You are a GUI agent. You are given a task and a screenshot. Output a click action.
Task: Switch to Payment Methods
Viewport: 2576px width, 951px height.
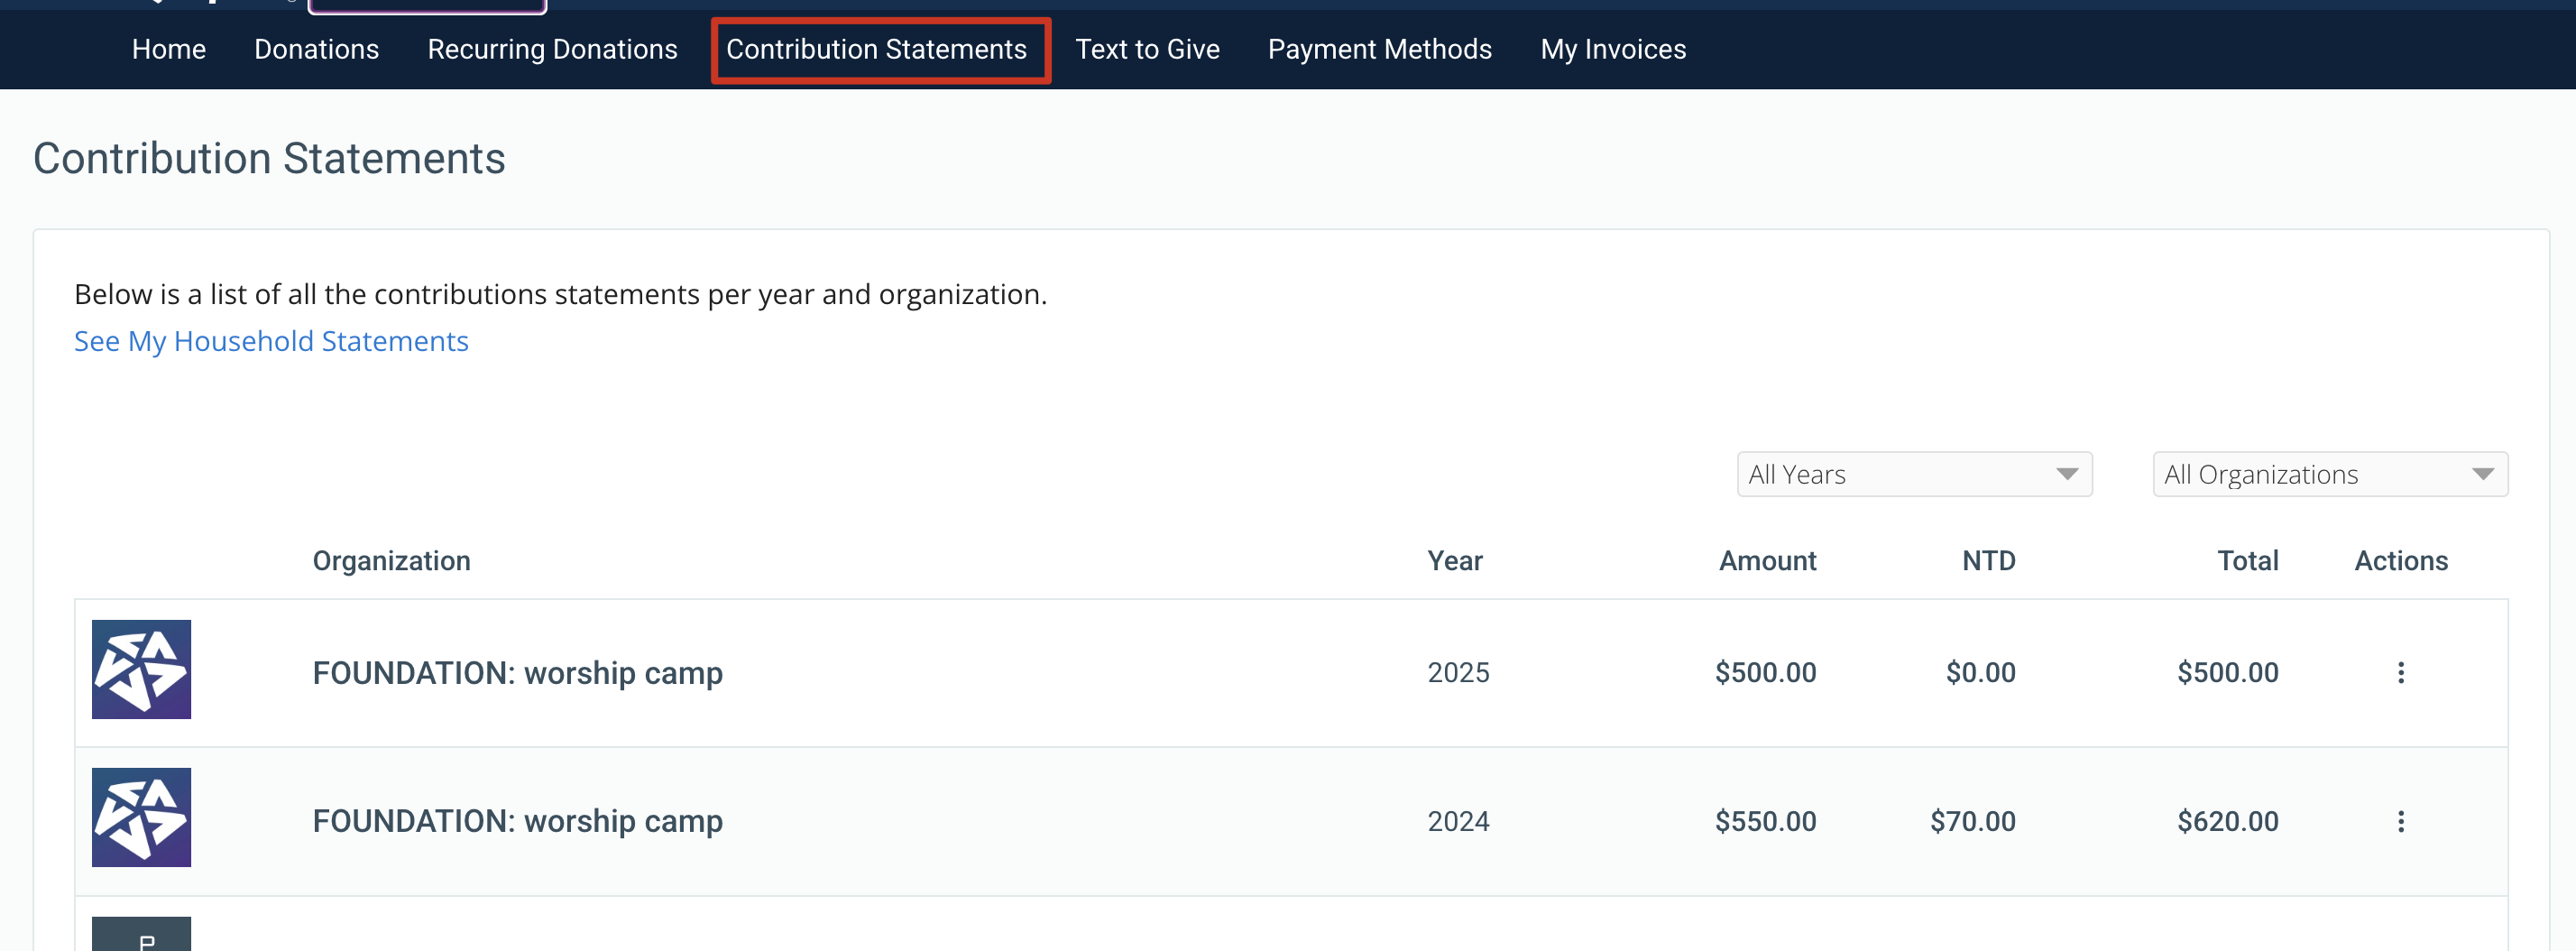pyautogui.click(x=1379, y=49)
